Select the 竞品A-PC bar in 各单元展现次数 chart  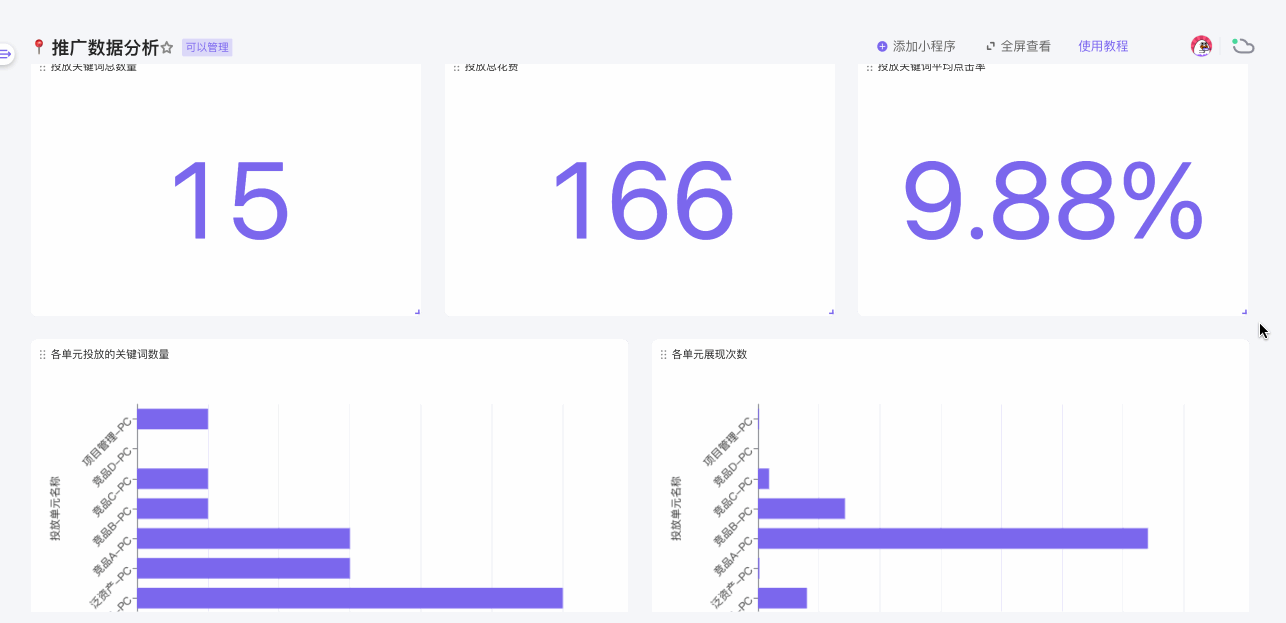(952, 538)
